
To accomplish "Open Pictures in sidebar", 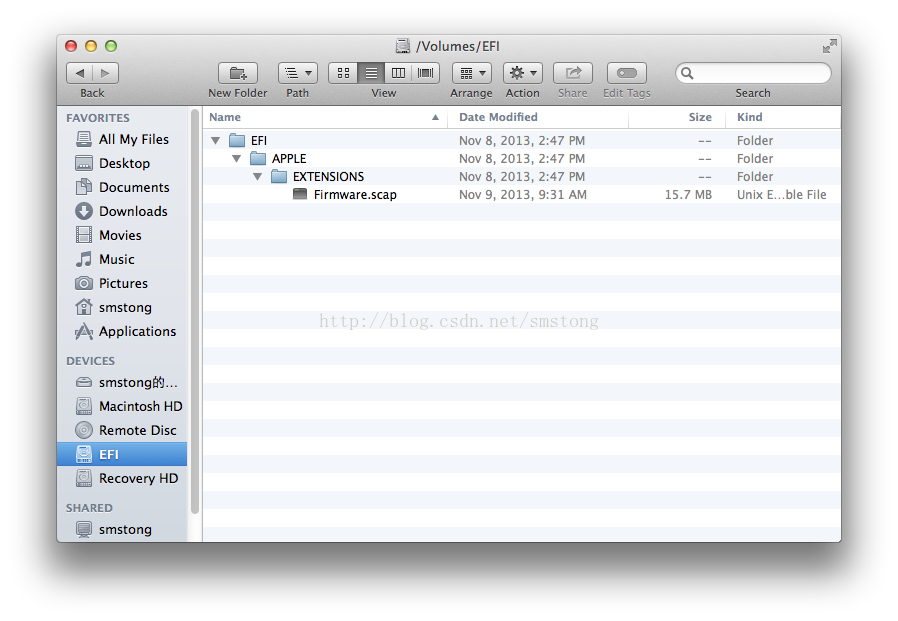I will [x=122, y=284].
